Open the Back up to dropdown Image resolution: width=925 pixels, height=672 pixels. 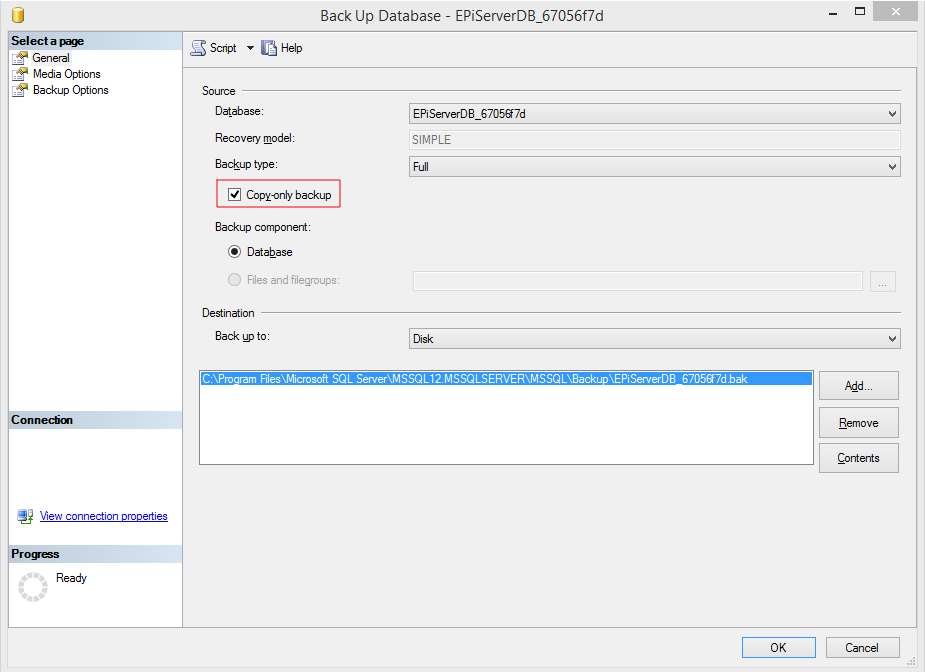point(655,339)
